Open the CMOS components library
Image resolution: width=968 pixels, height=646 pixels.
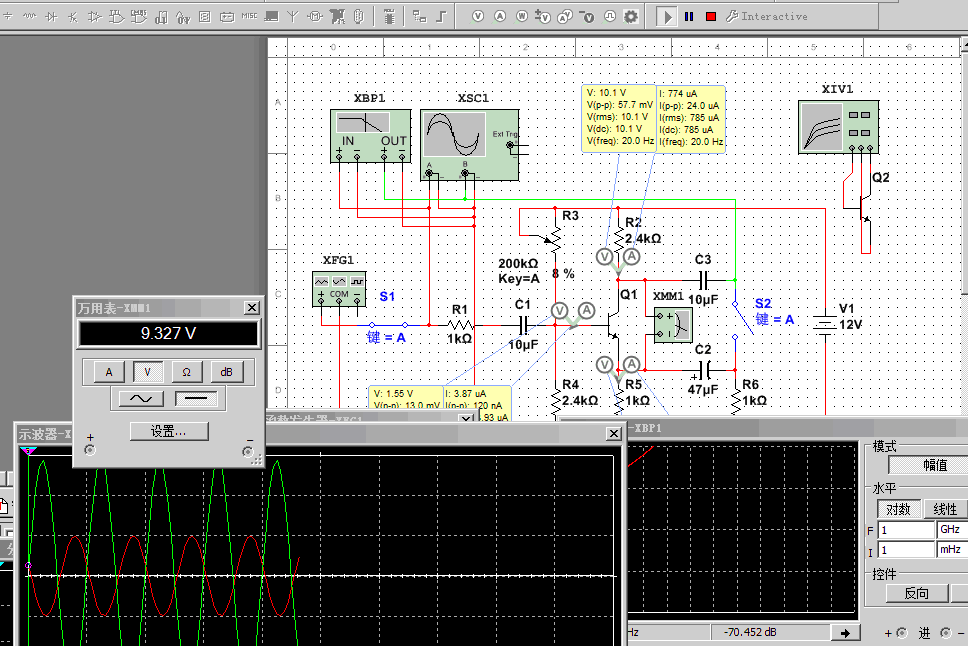[x=139, y=17]
